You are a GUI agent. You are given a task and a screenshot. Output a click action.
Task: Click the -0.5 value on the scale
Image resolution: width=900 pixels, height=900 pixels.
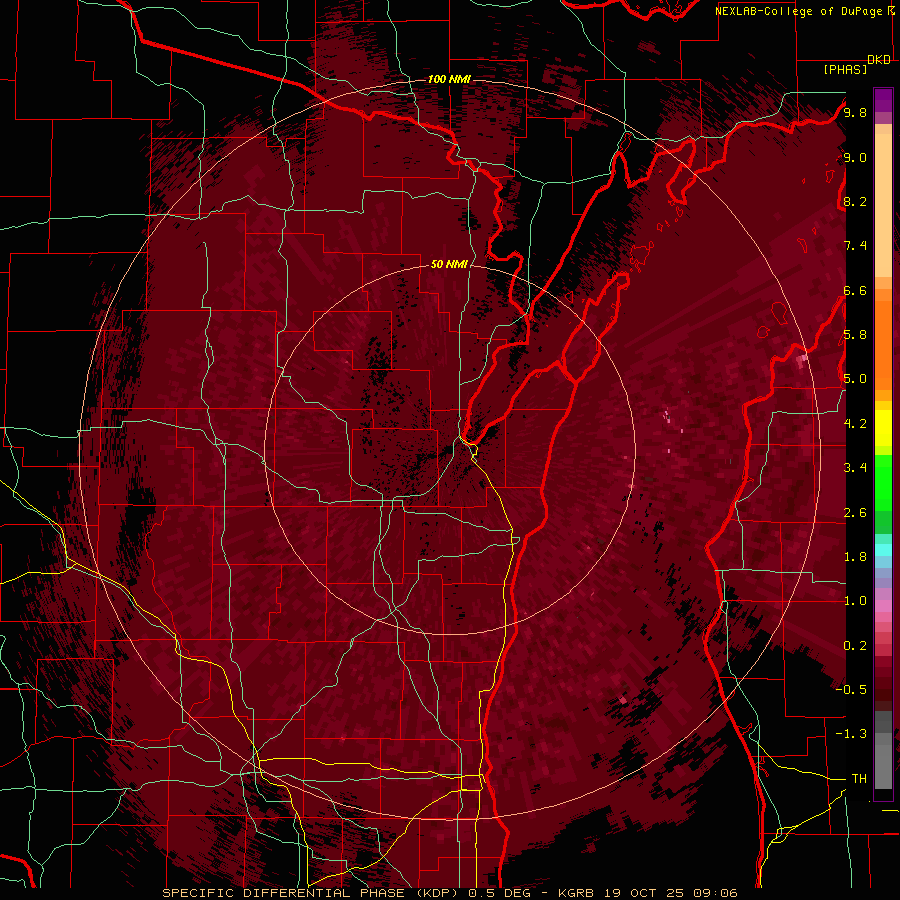click(851, 690)
